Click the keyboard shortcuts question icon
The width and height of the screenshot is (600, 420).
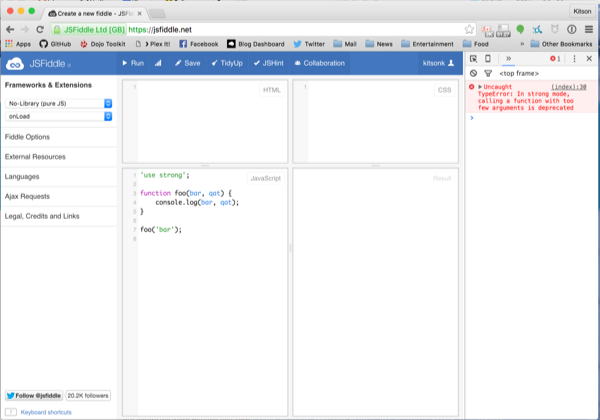tap(11, 412)
